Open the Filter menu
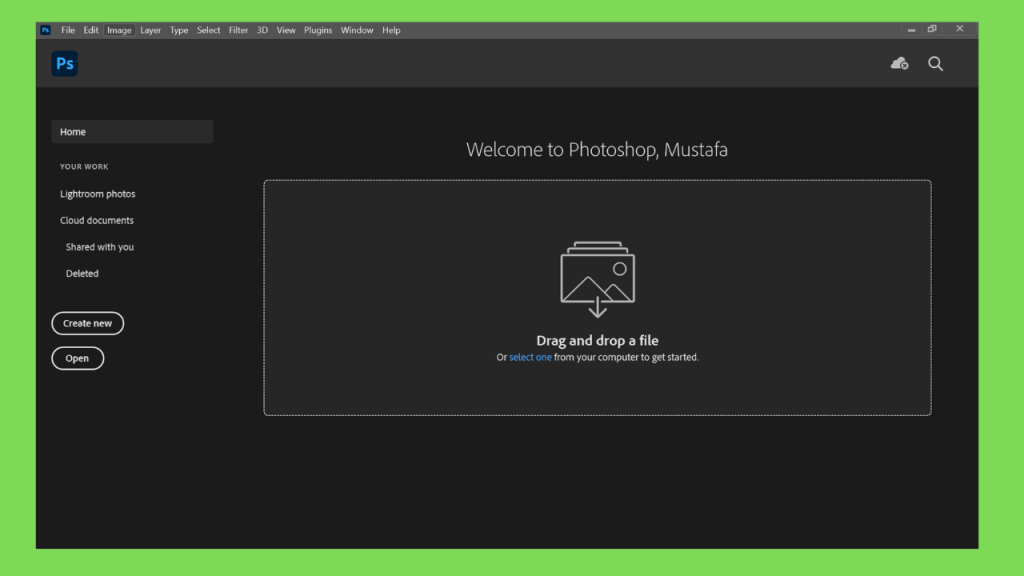Image resolution: width=1024 pixels, height=576 pixels. click(238, 30)
